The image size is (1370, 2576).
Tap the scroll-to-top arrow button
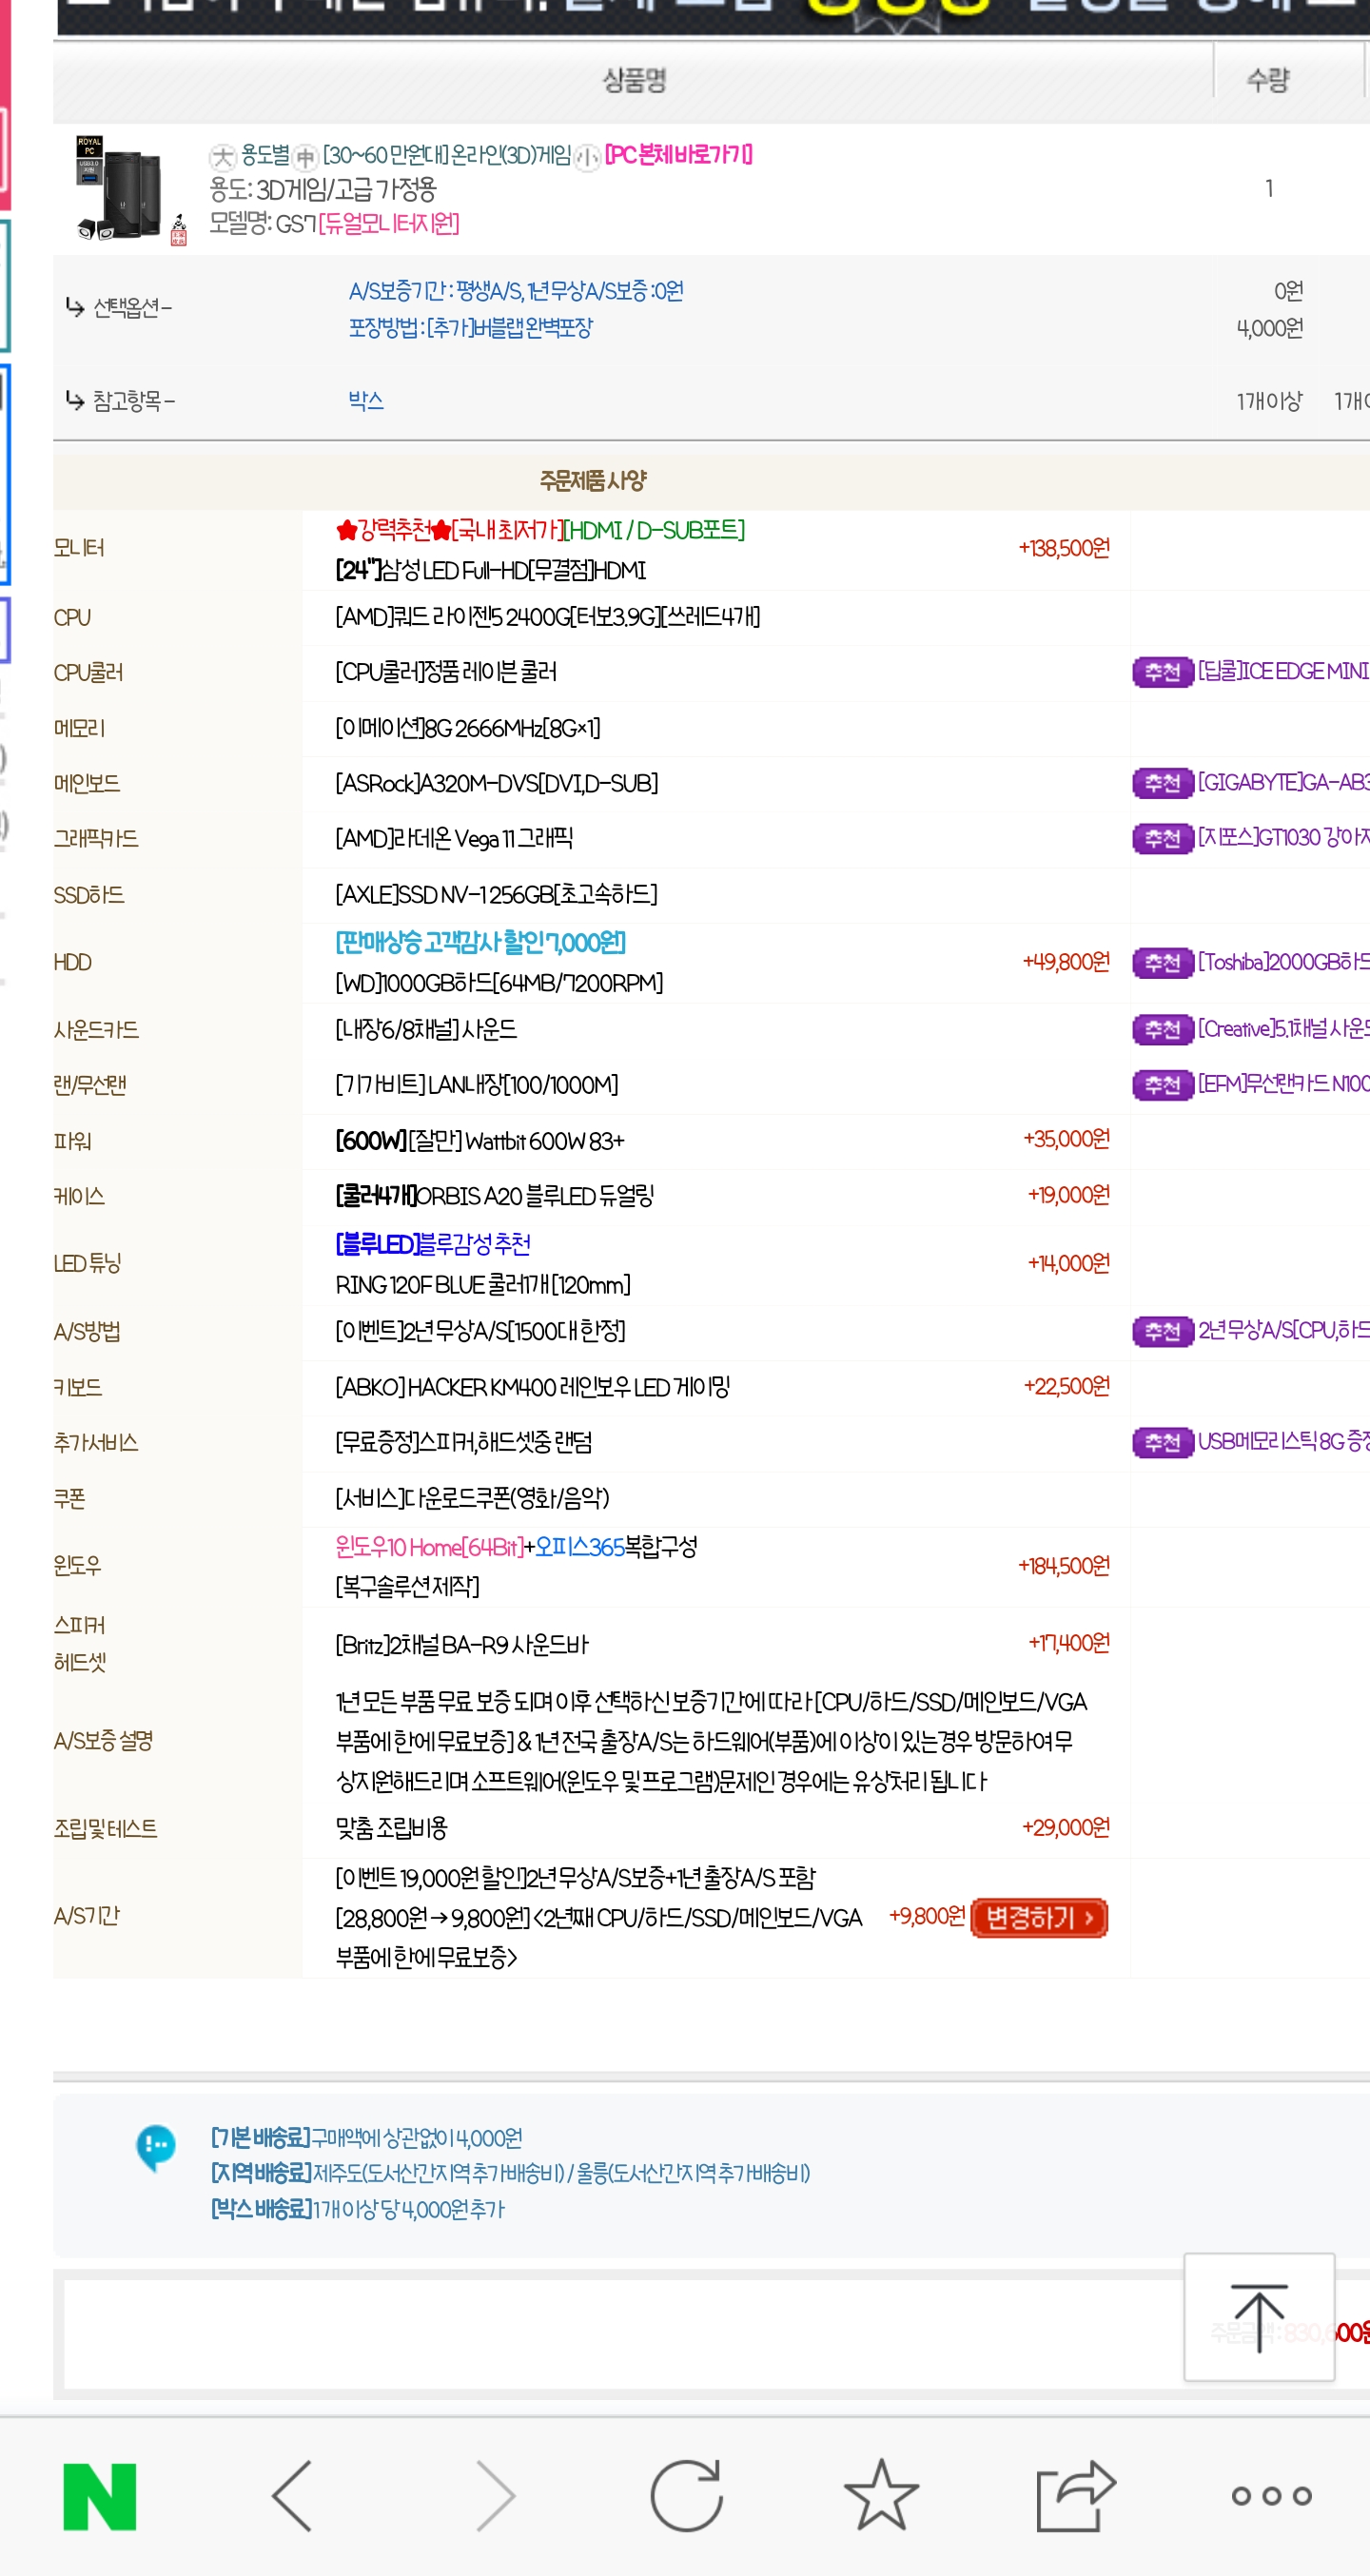pos(1259,2317)
